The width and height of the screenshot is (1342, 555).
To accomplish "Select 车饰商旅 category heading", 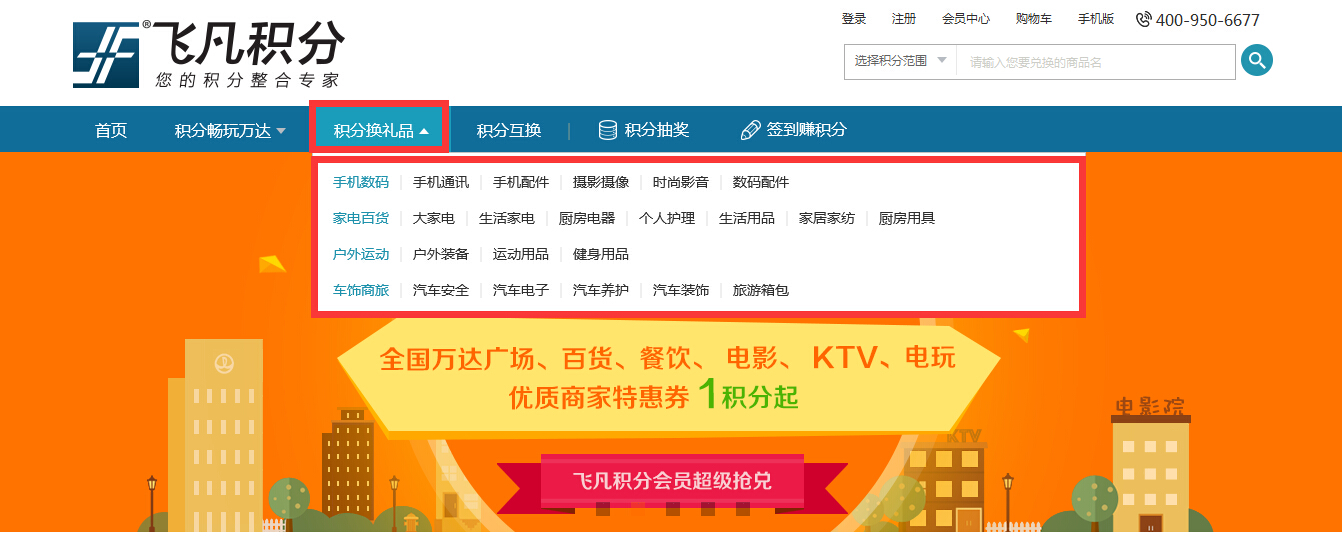I will [361, 290].
